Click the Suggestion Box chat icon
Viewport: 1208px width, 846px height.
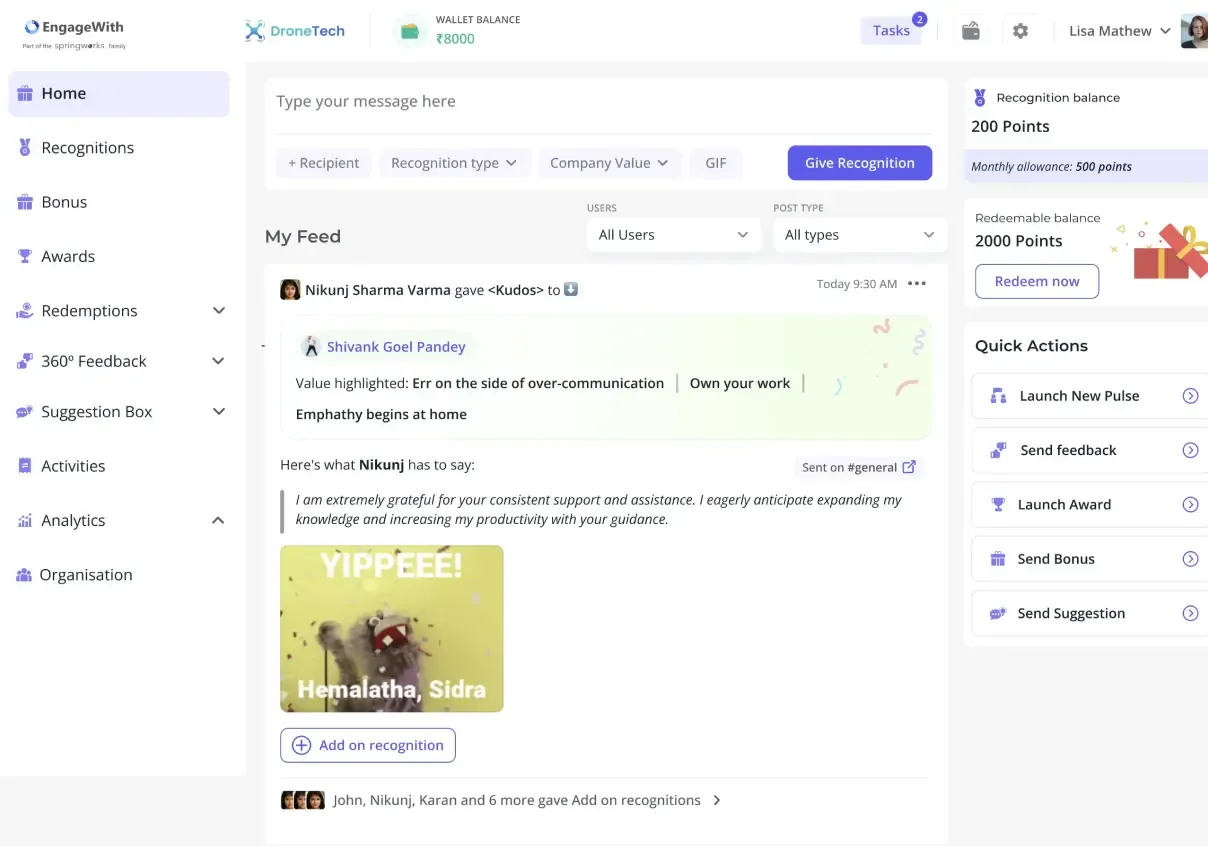pos(25,412)
